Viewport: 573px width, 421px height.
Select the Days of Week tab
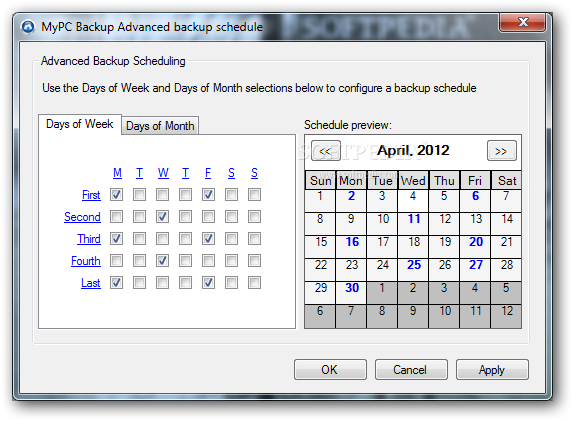pyautogui.click(x=80, y=124)
